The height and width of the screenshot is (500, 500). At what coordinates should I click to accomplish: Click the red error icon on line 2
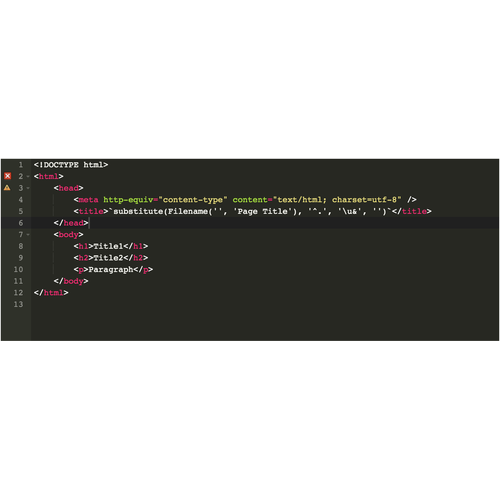8,176
